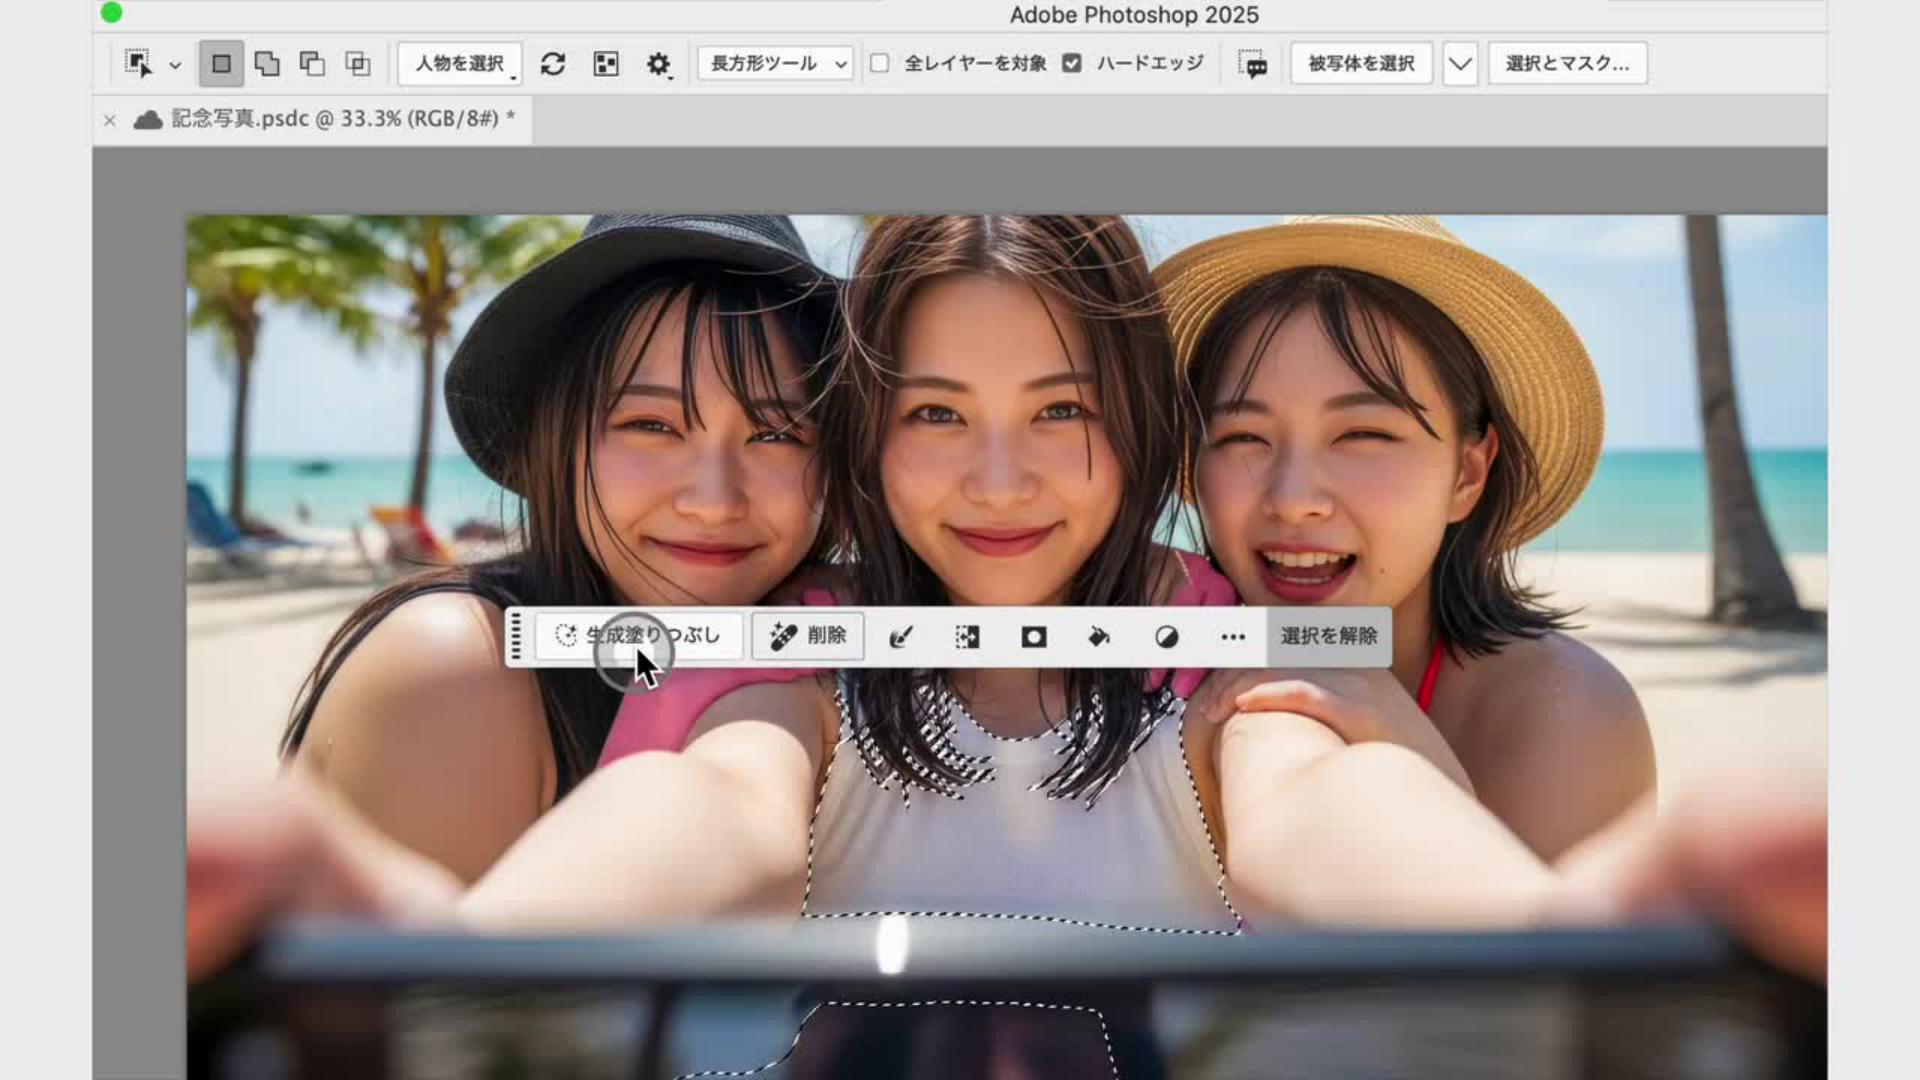Click the invert selection icon in taskbar

click(967, 637)
